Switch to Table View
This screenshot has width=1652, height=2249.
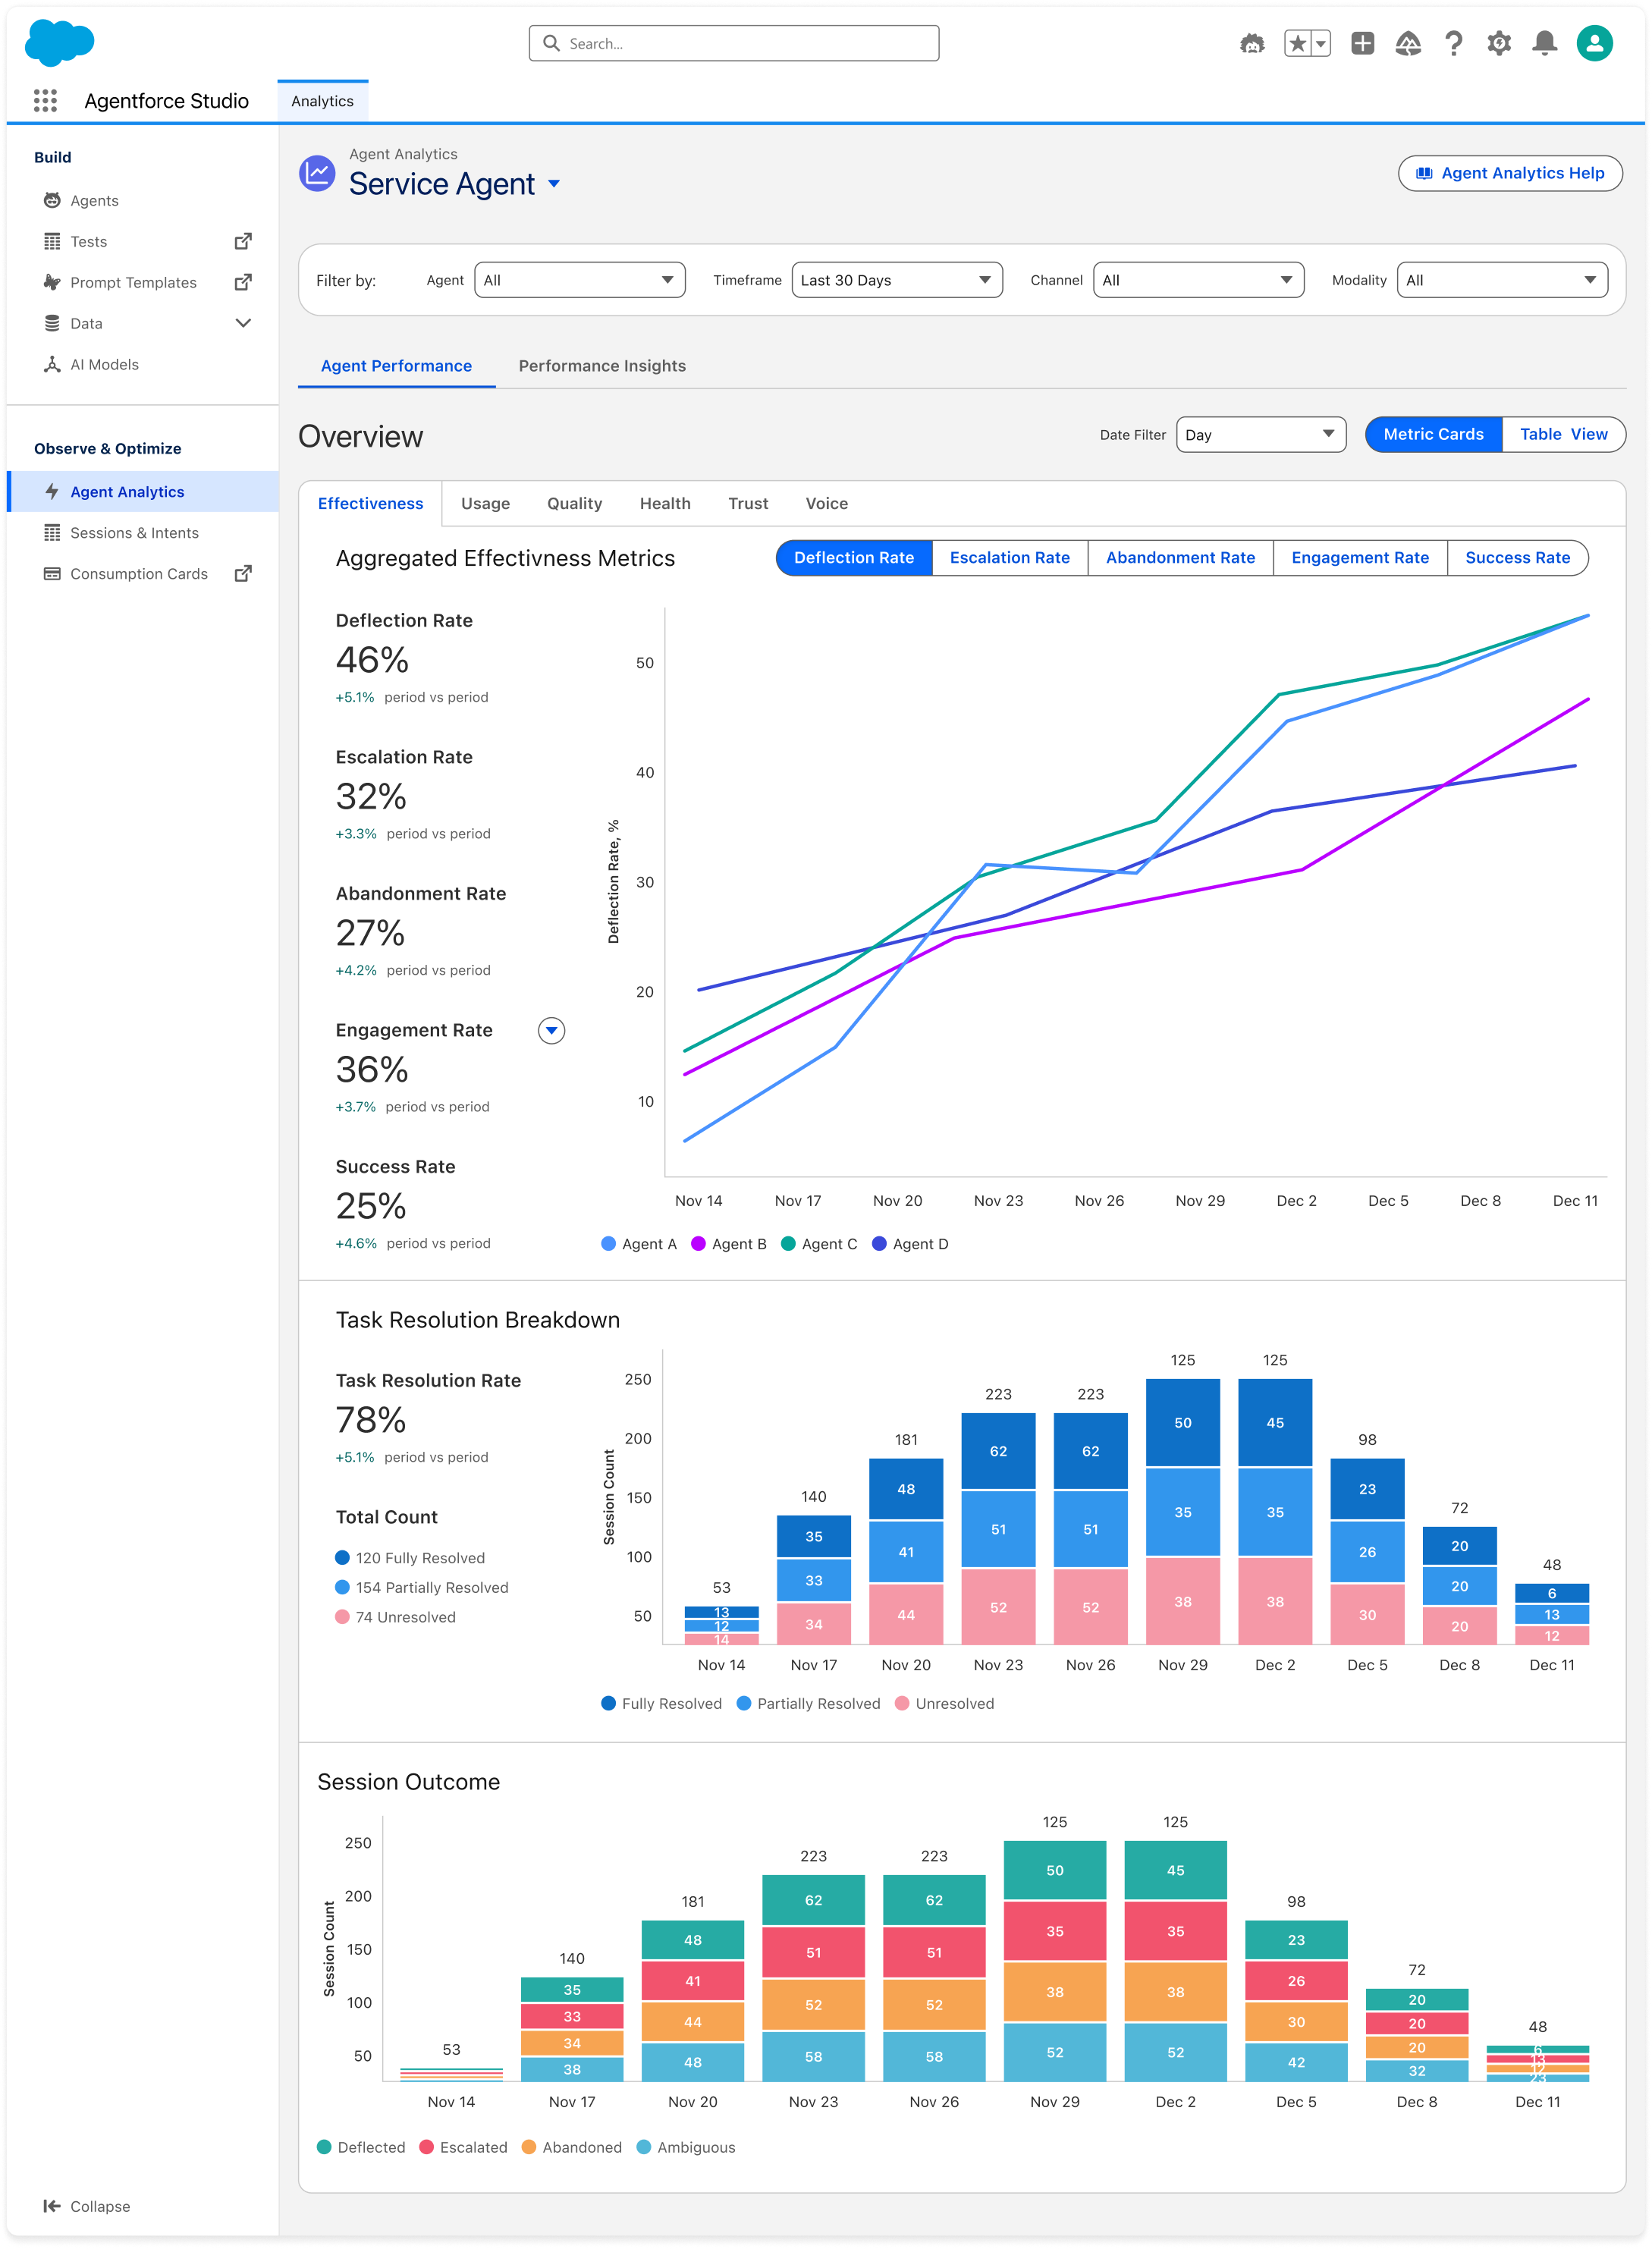1563,434
